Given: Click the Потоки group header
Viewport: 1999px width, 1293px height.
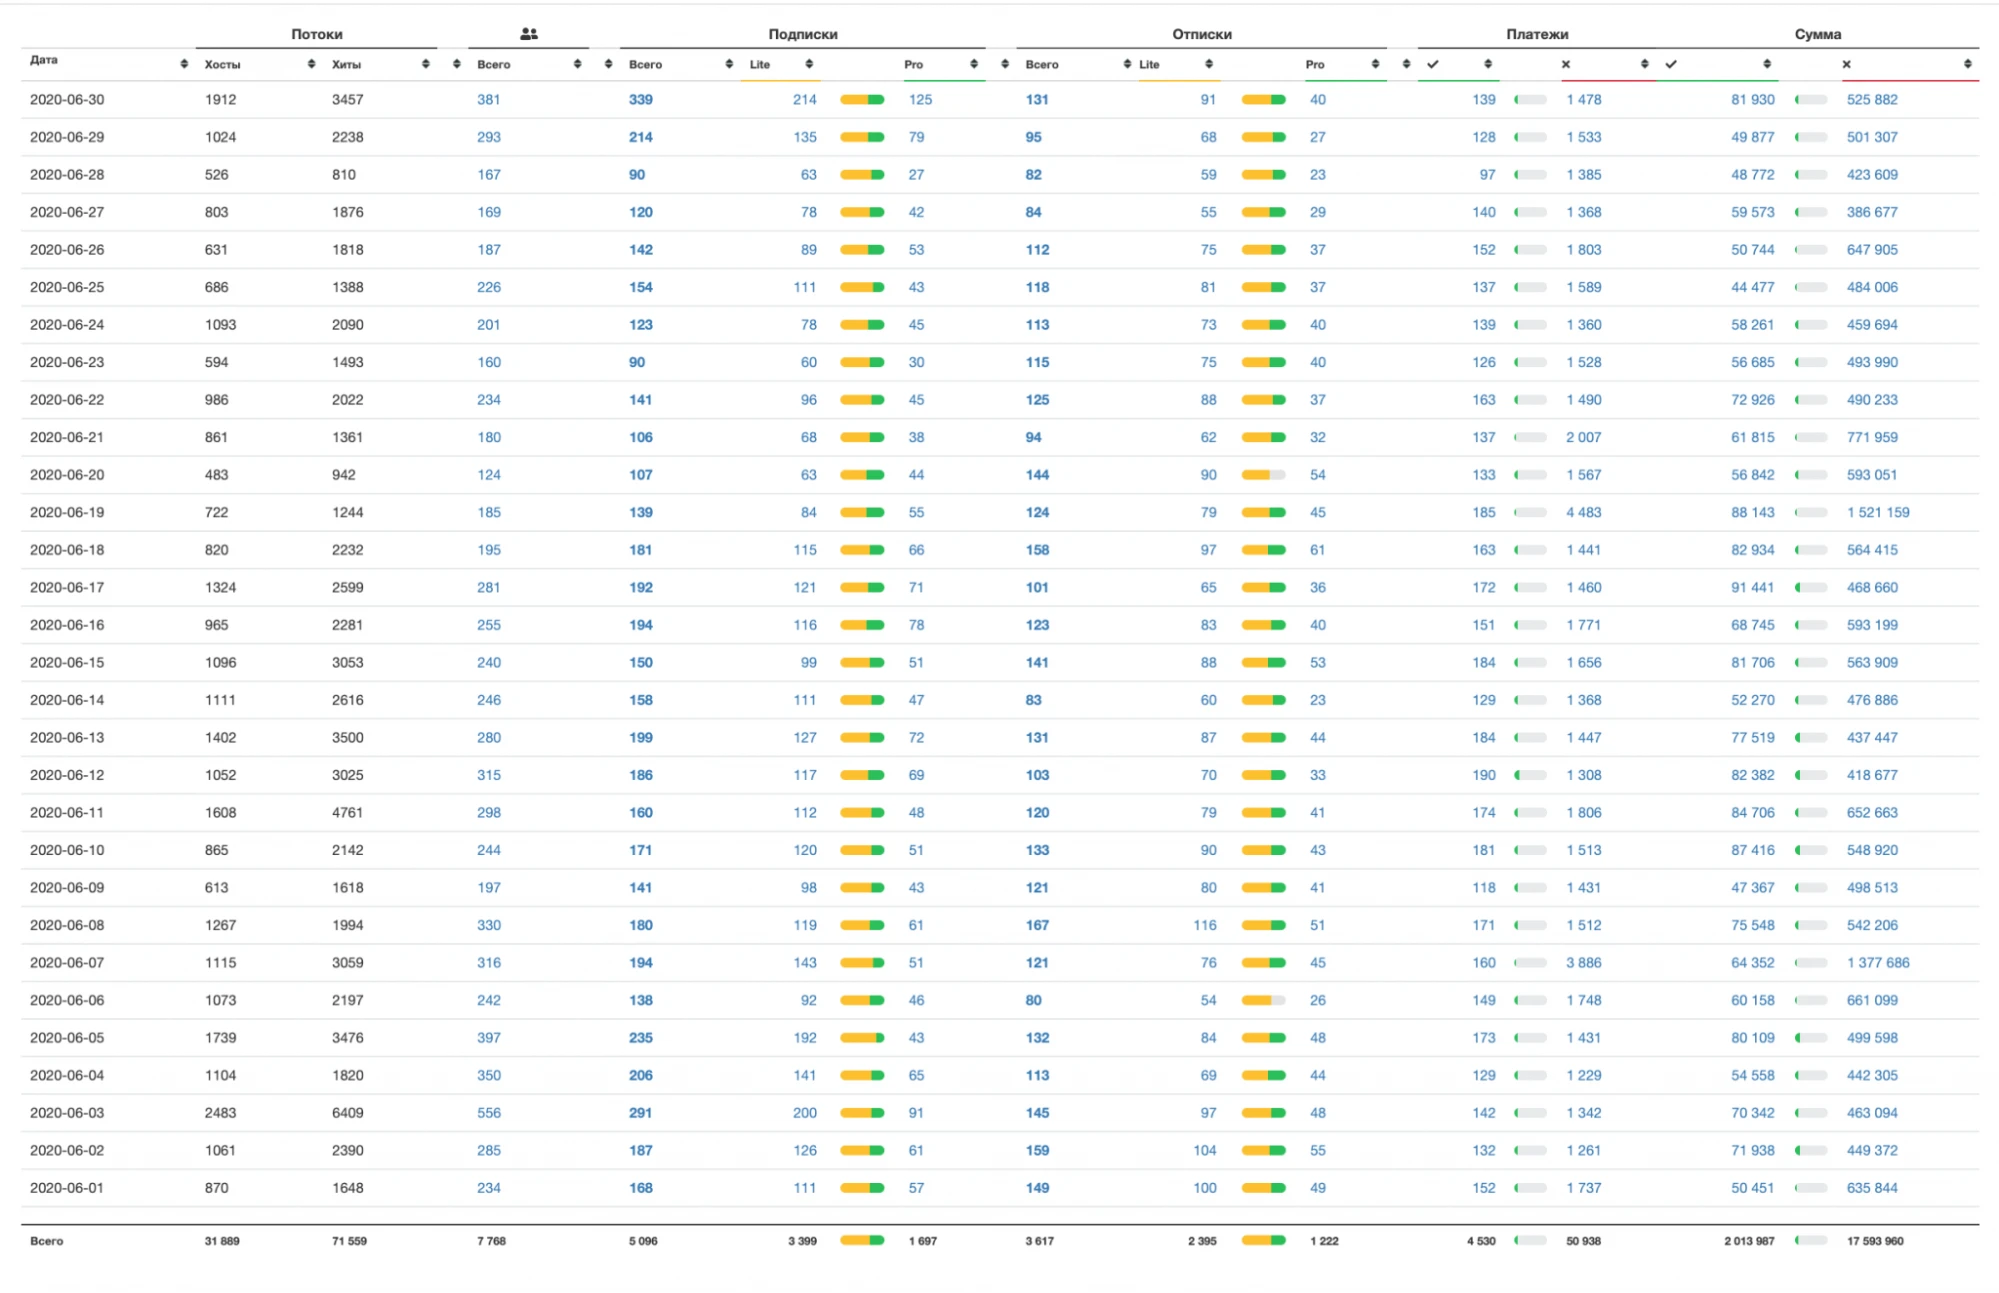Looking at the screenshot, I should (317, 34).
